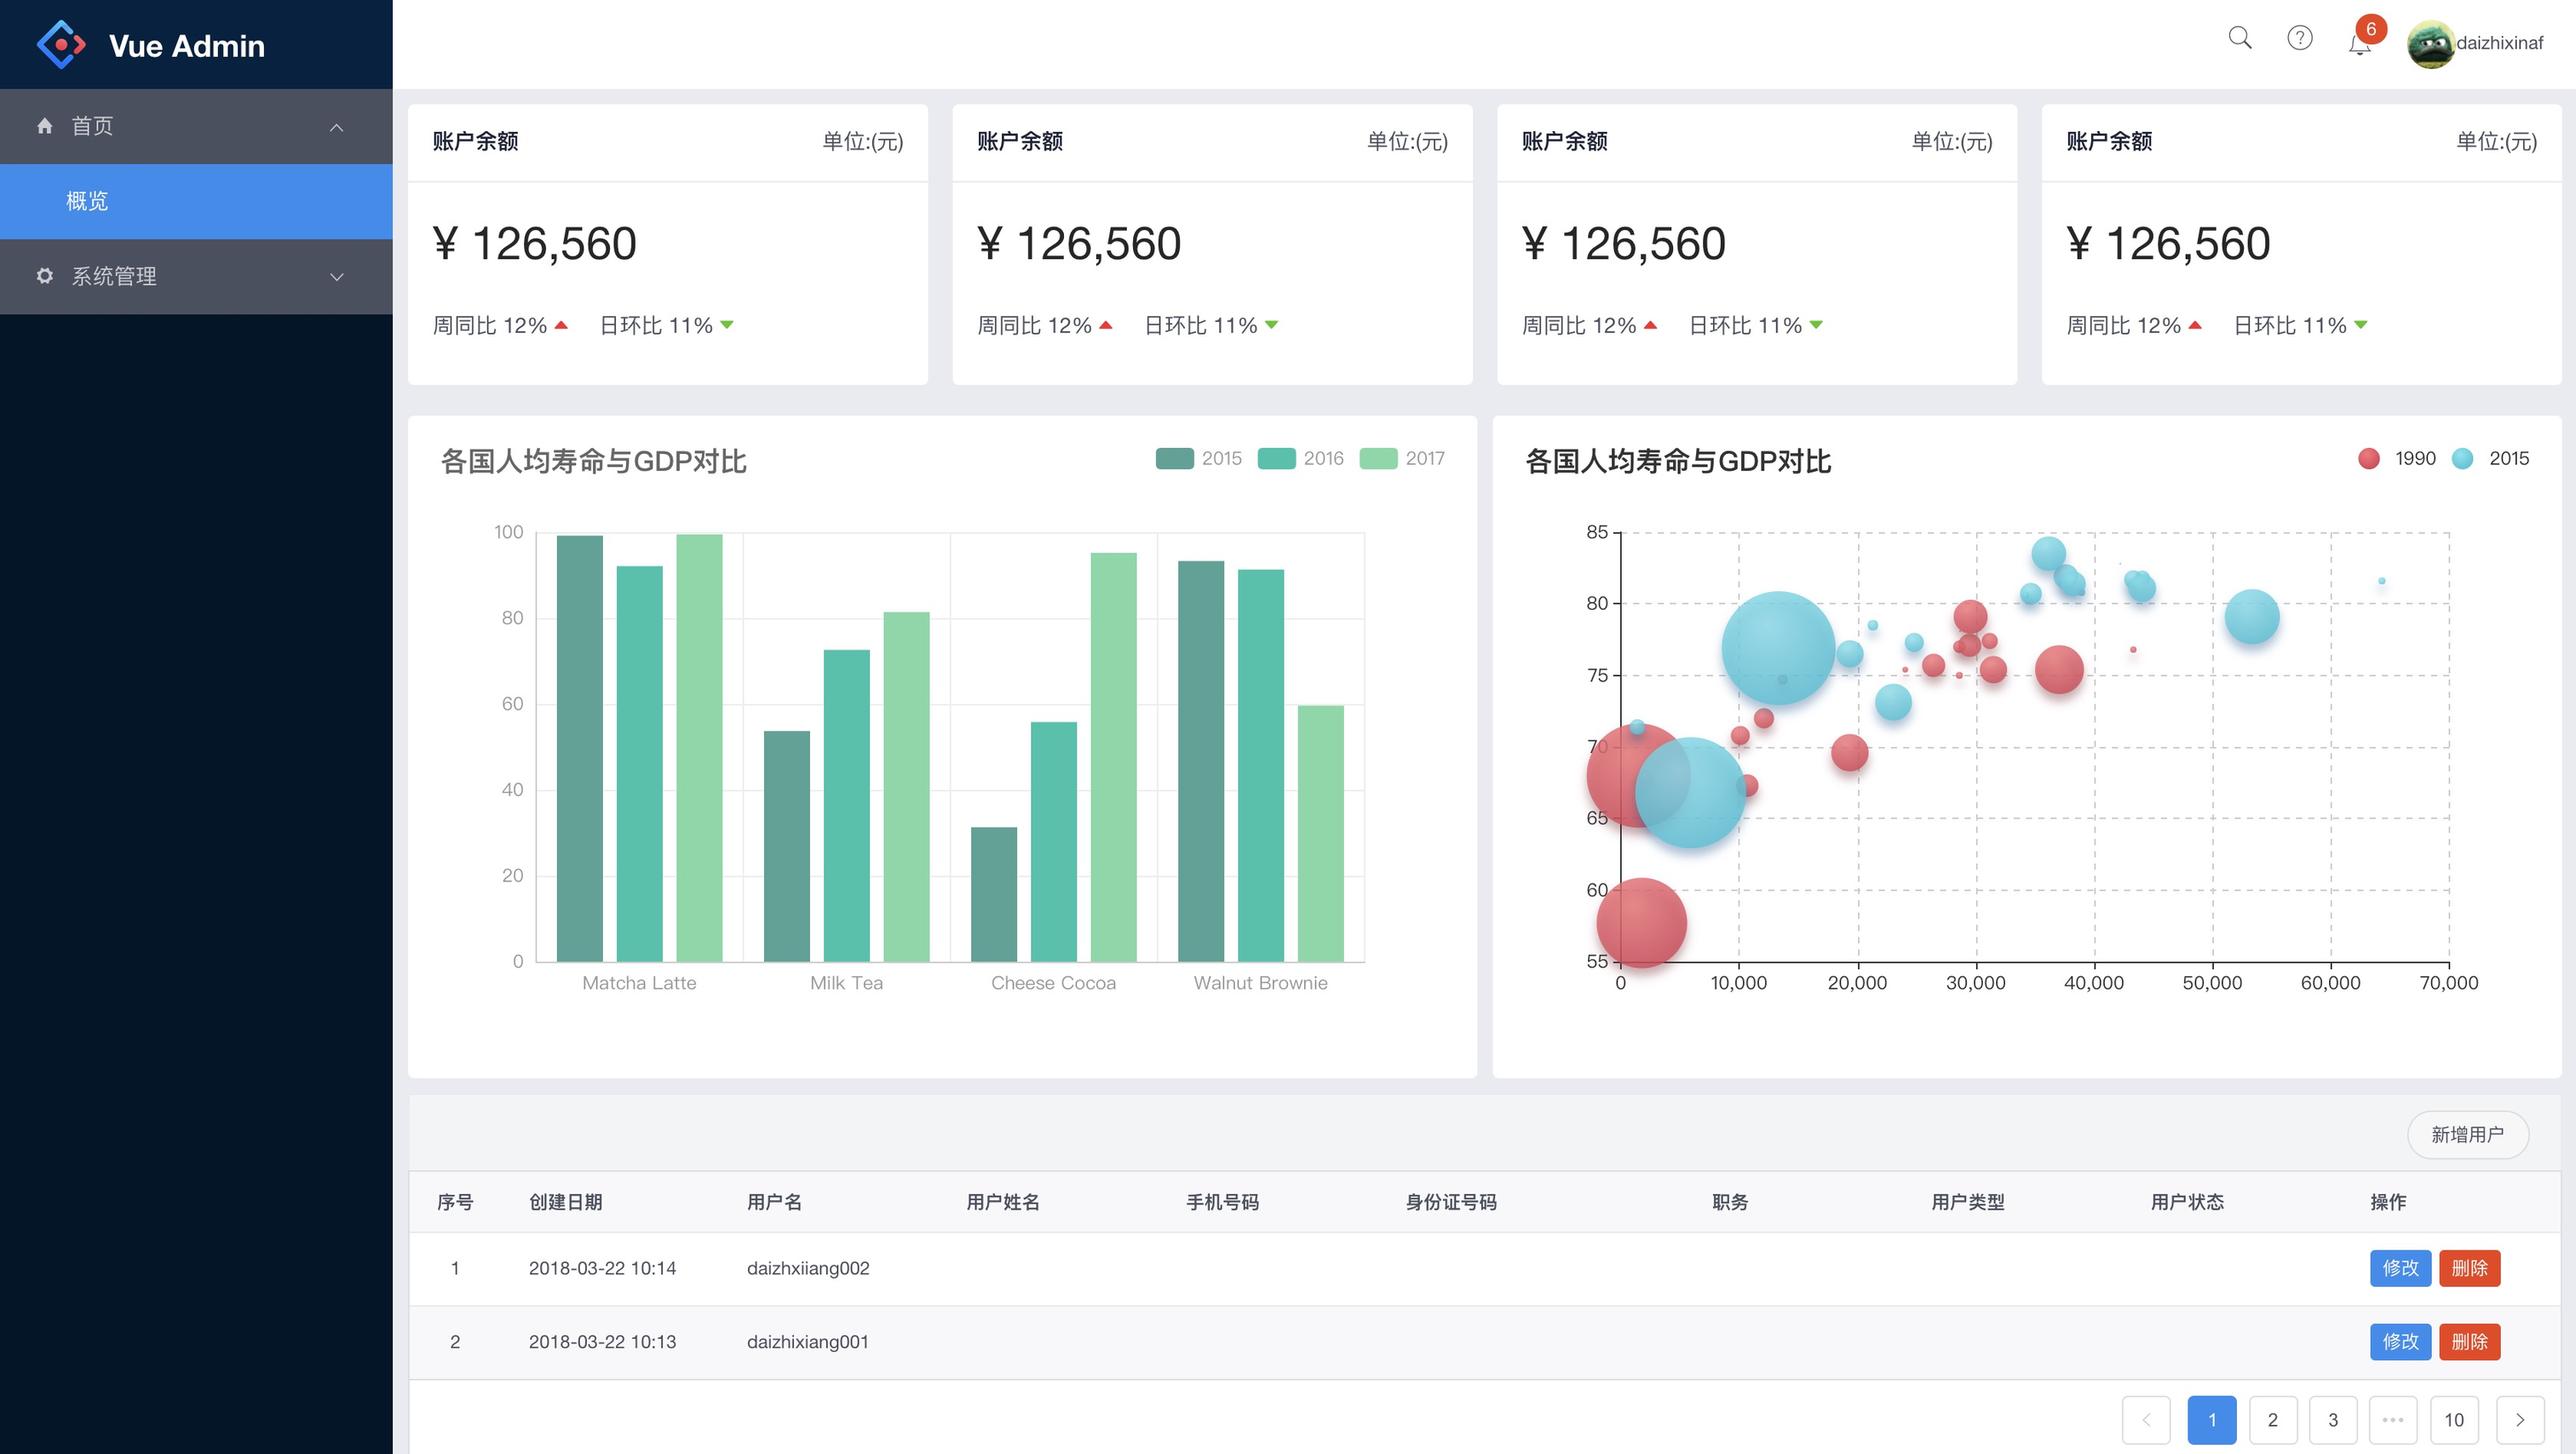Click 删除 for user daizhxiiang002
2576x1454 pixels.
[2469, 1268]
